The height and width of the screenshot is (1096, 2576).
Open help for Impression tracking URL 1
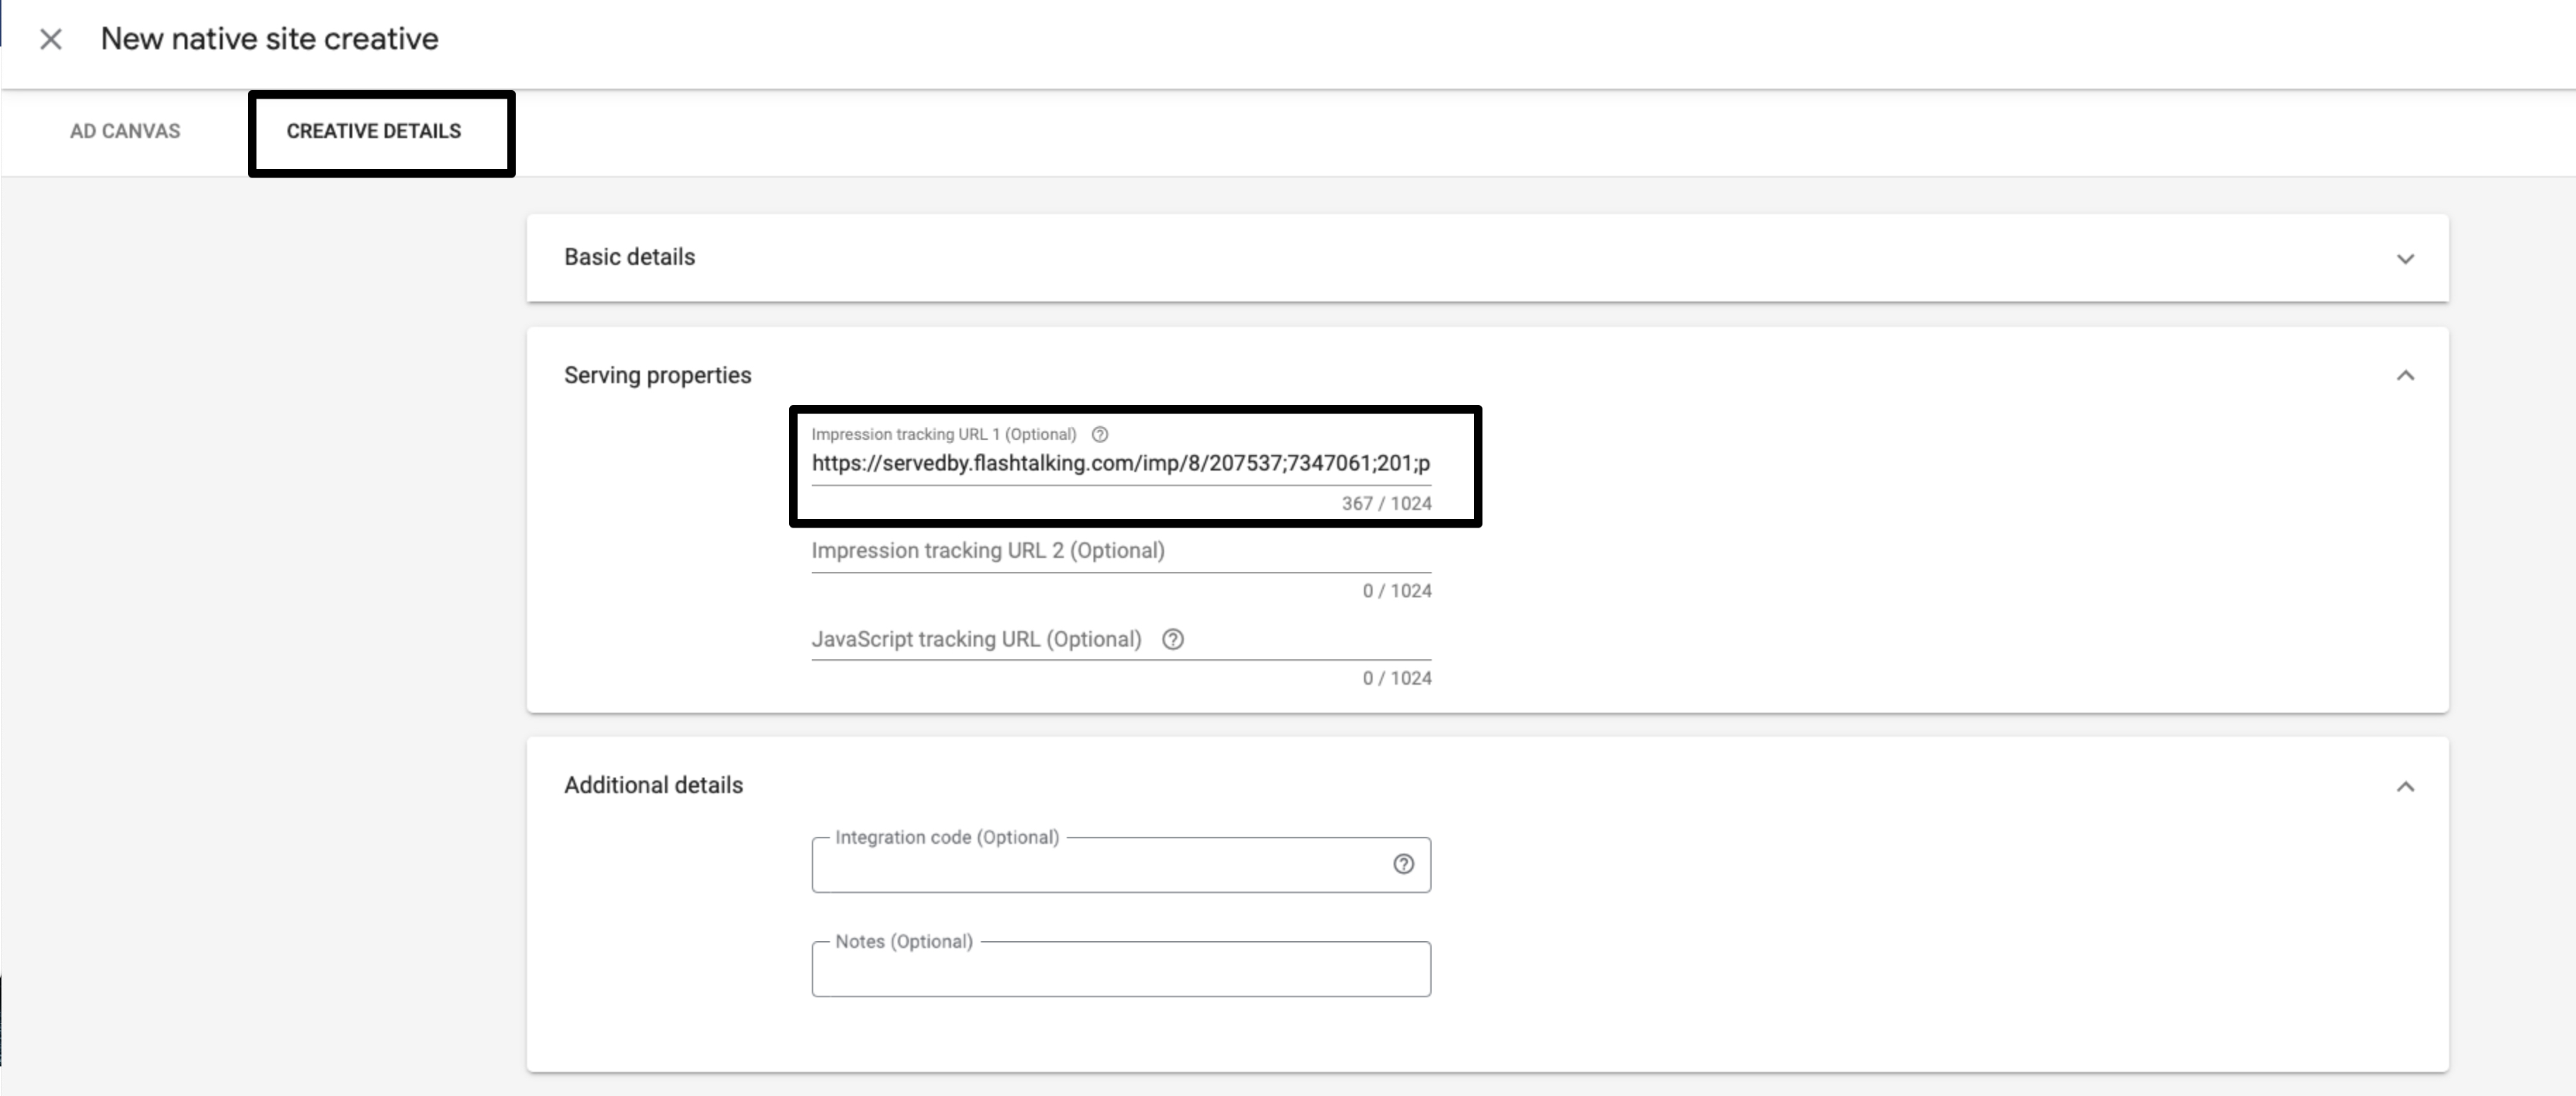point(1099,434)
